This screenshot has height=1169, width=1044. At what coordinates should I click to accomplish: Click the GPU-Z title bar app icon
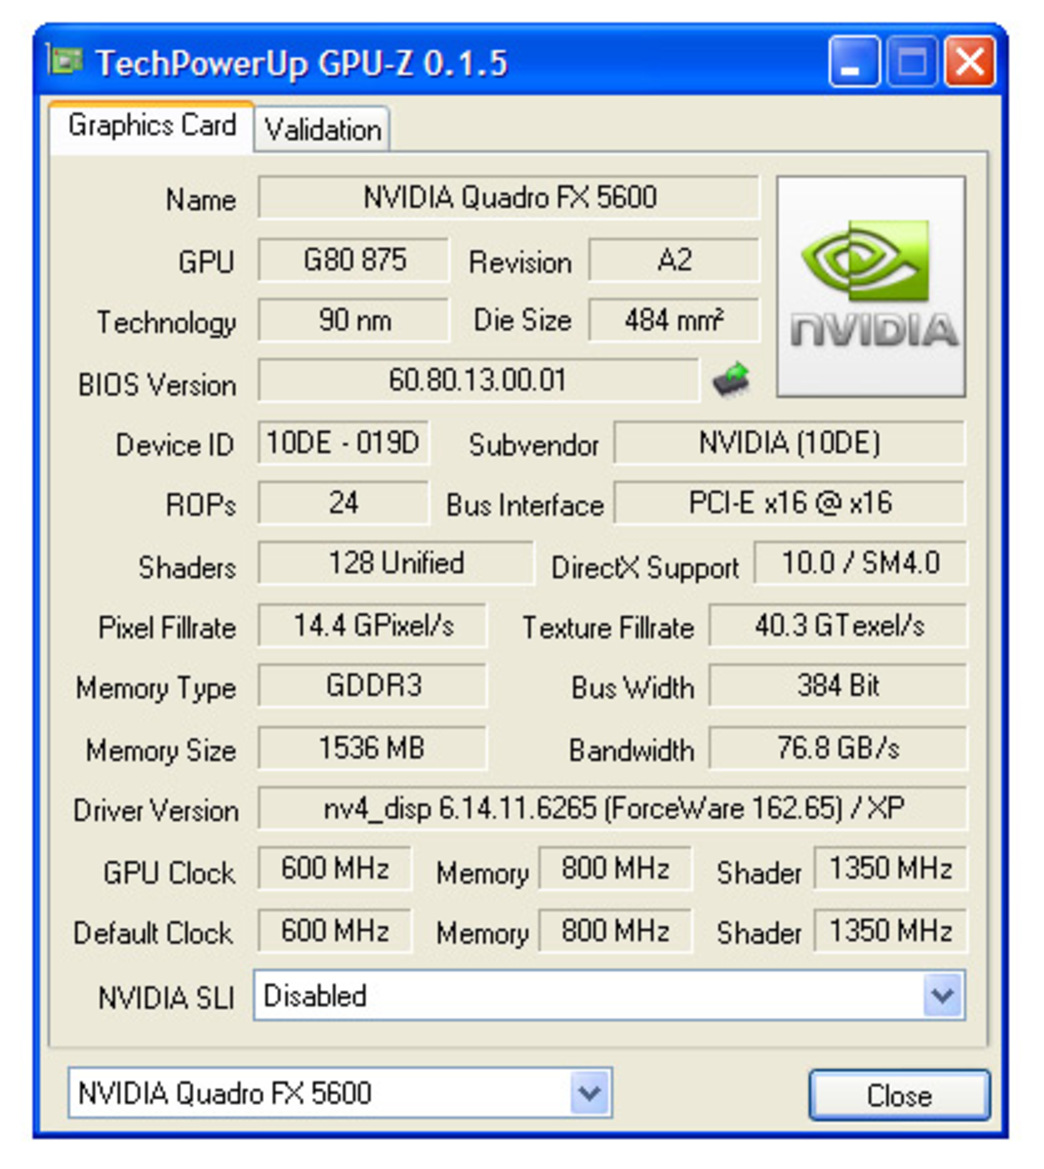[x=66, y=61]
